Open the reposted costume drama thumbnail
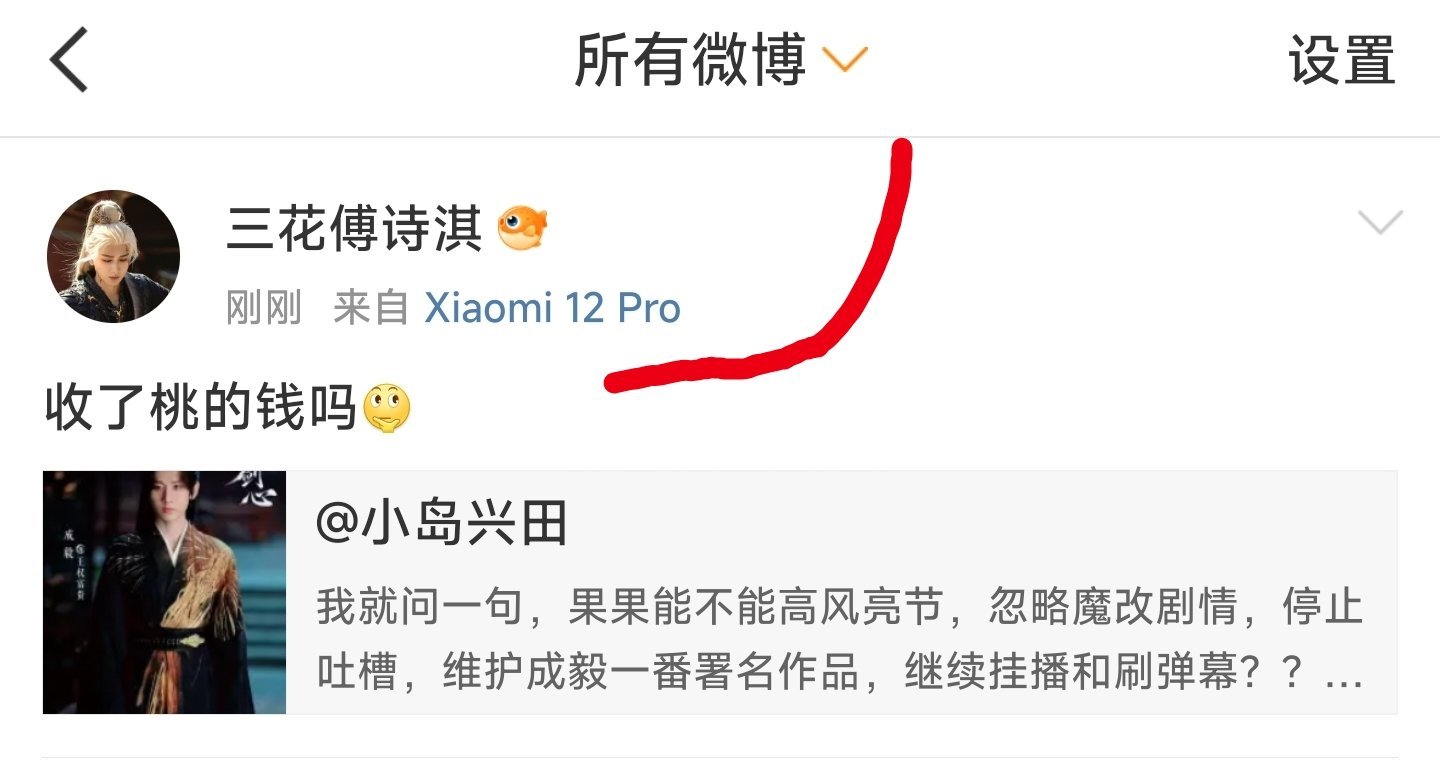The image size is (1440, 765). (x=164, y=592)
